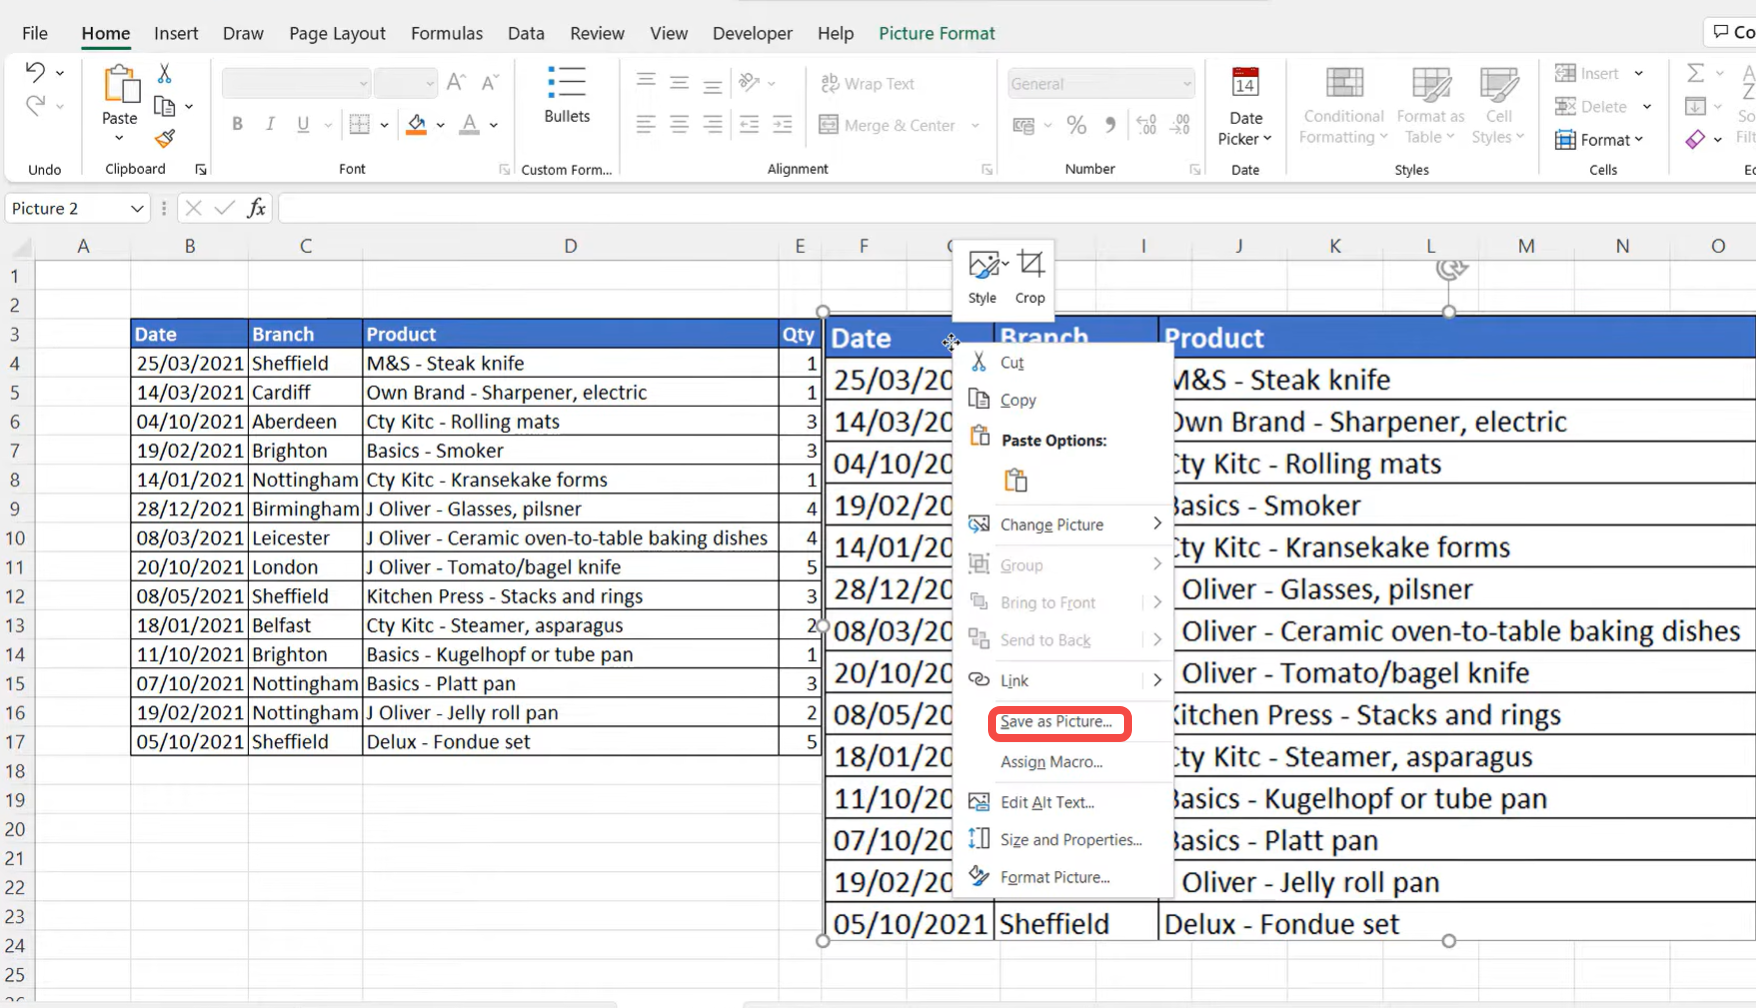Click the Cut scissors icon in ribbon
The width and height of the screenshot is (1756, 1008).
(165, 74)
